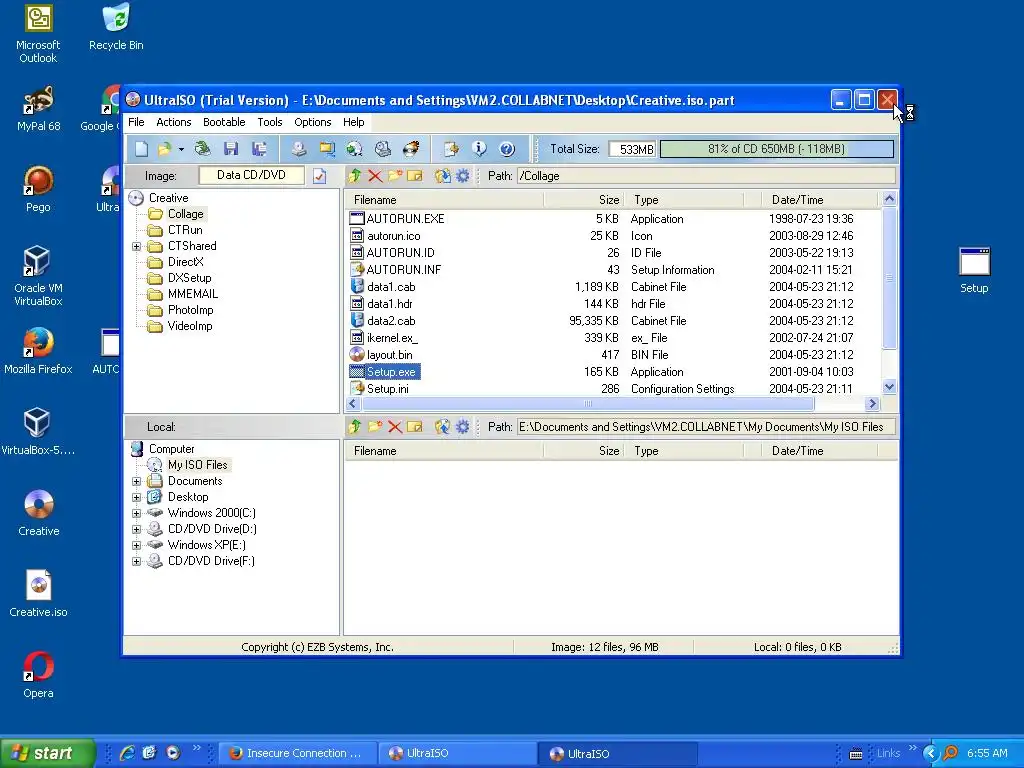
Task: Click the Save floppy disk icon
Action: point(231,149)
